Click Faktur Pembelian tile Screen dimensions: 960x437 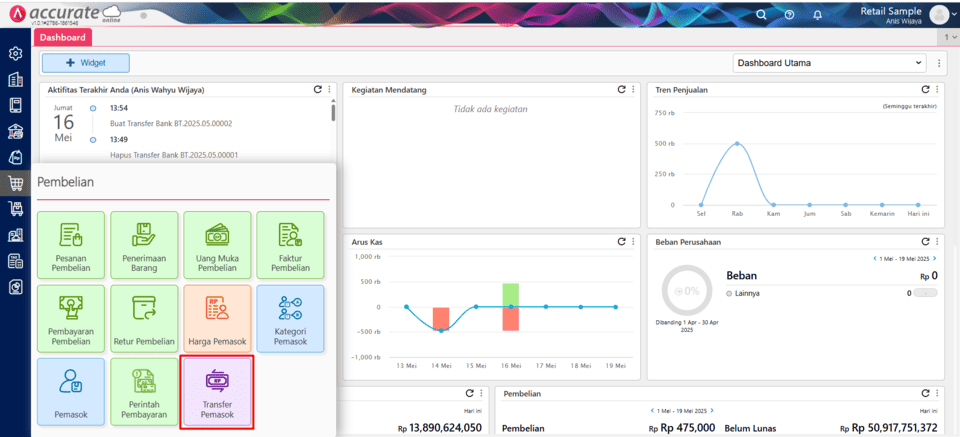tap(290, 245)
